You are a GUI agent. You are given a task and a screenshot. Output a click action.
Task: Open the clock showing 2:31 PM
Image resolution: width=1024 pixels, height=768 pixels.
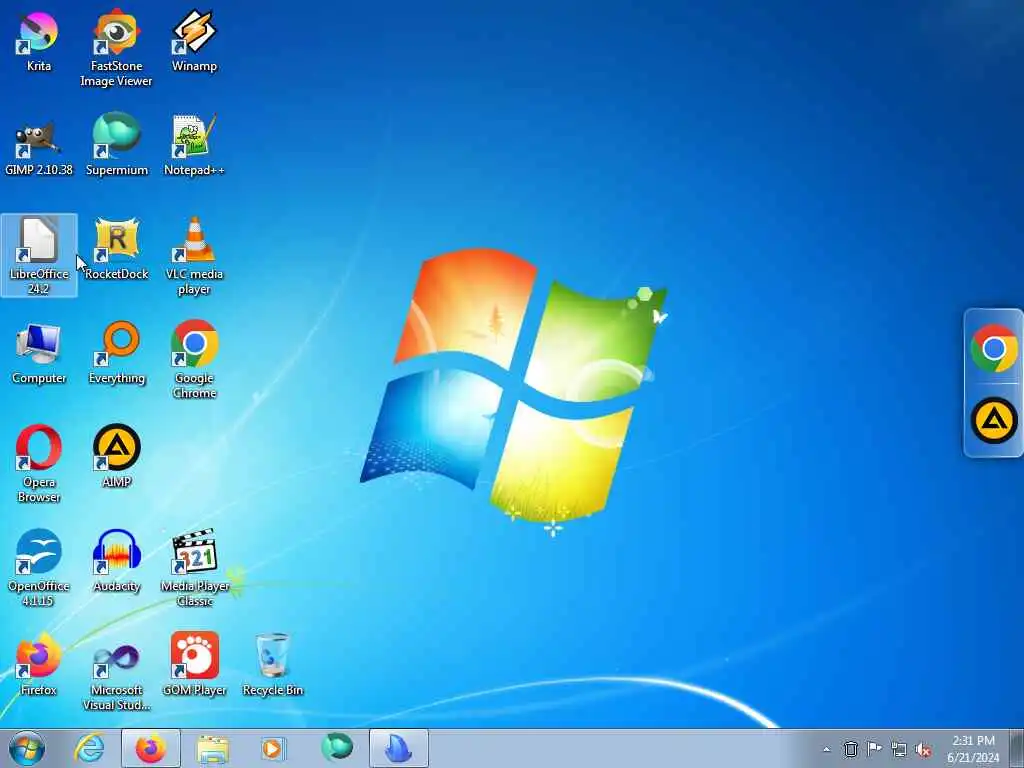click(x=973, y=748)
